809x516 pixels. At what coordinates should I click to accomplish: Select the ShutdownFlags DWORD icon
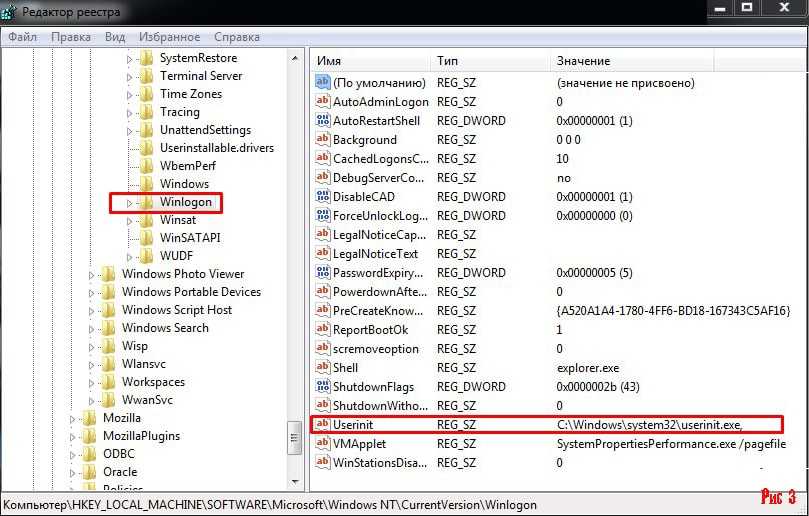(x=322, y=386)
